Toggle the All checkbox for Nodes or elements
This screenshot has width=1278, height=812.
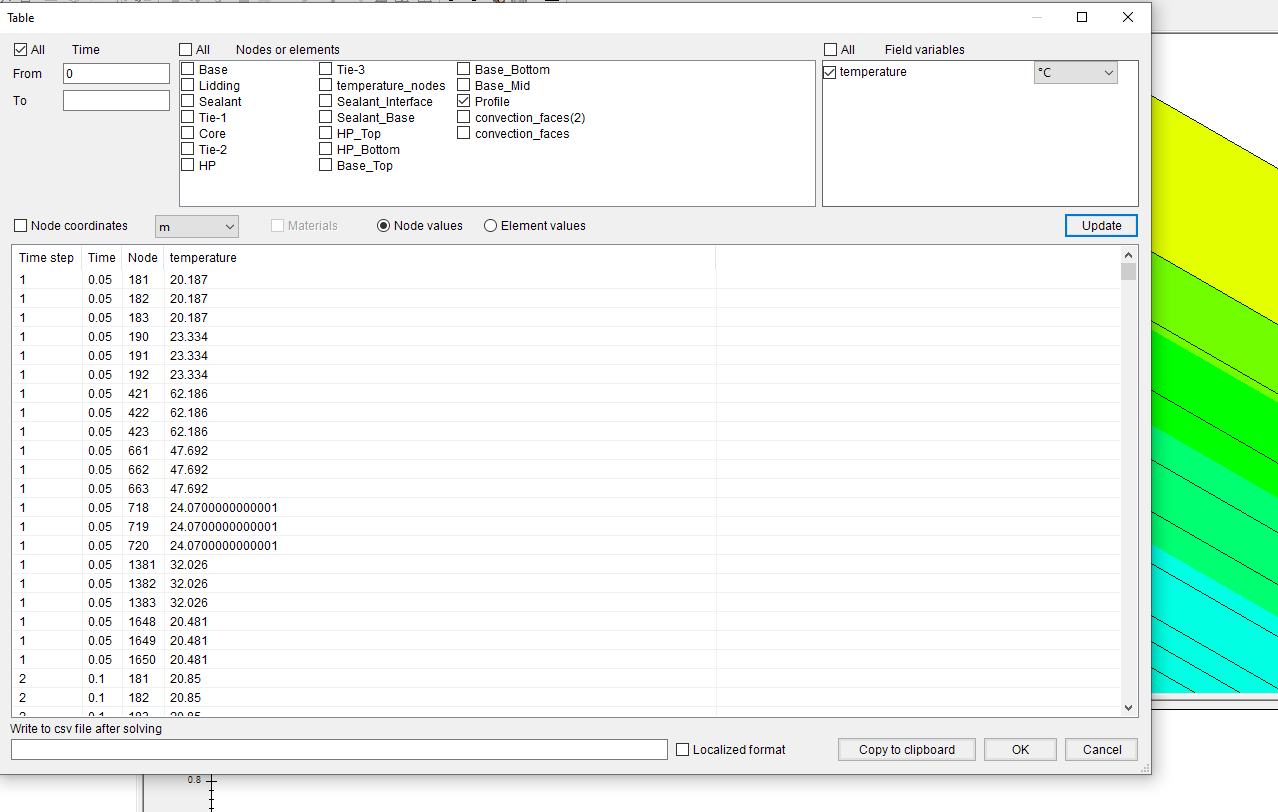(186, 49)
